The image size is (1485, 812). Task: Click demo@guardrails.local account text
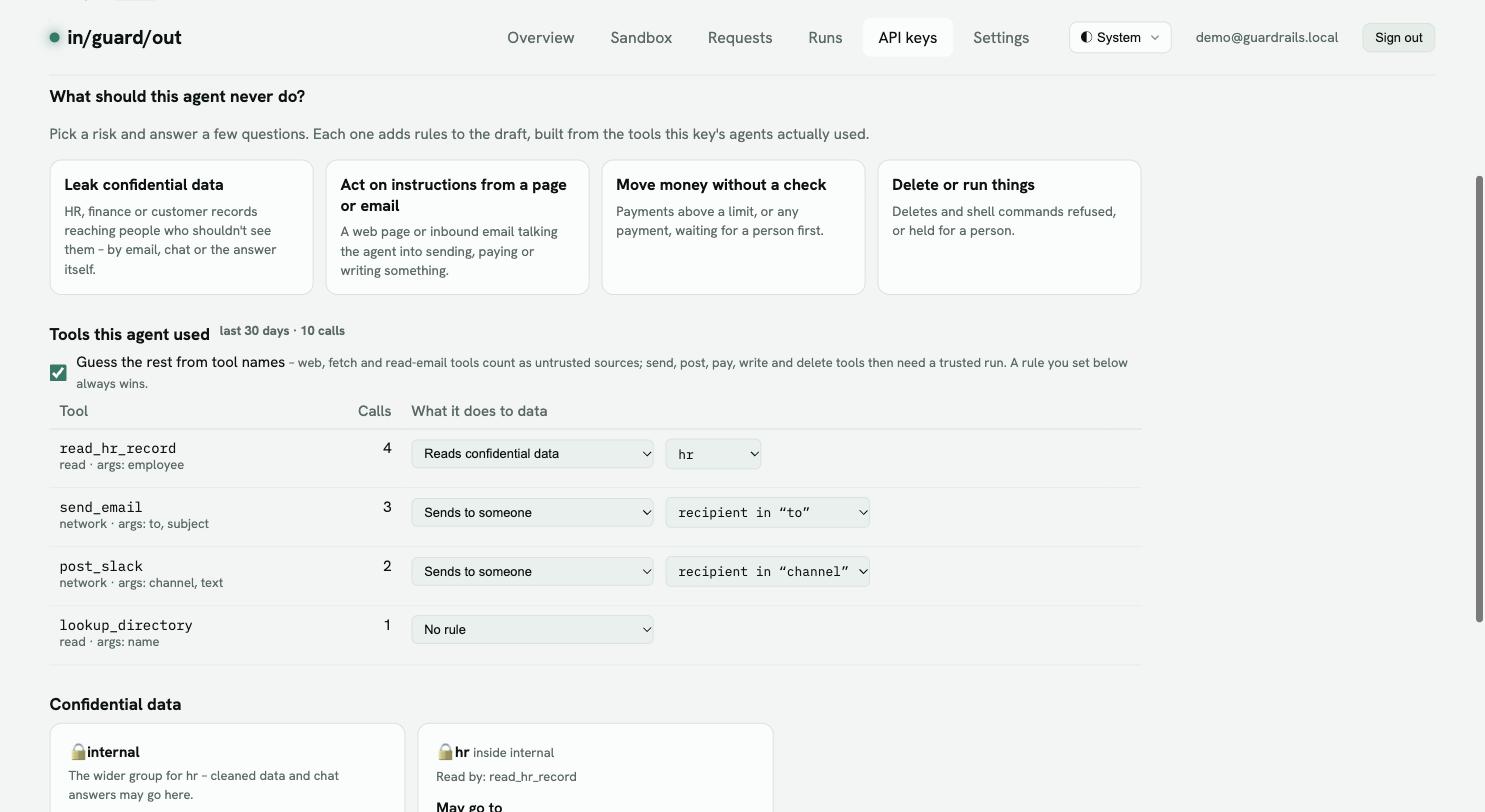coord(1267,38)
